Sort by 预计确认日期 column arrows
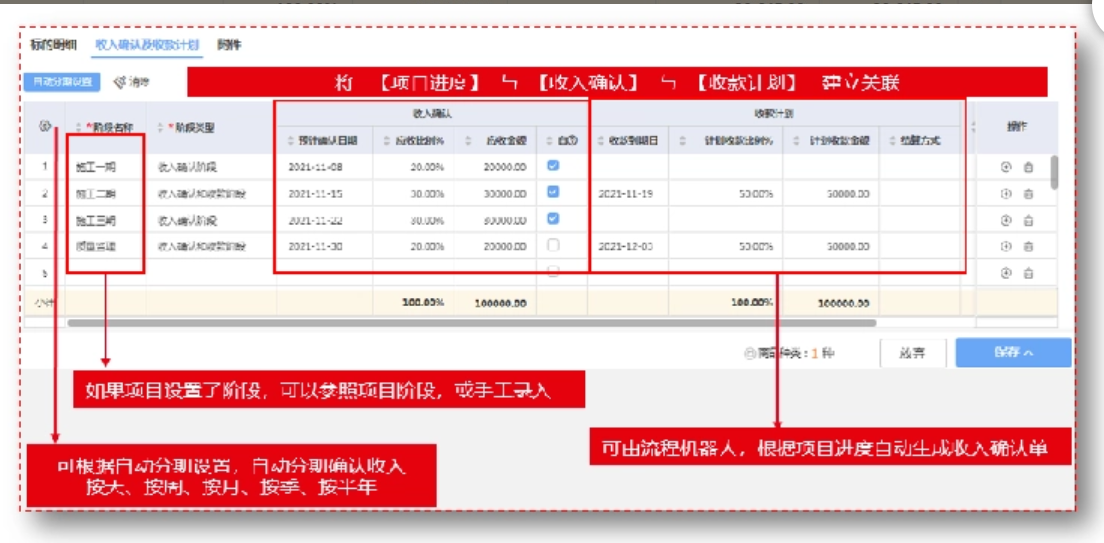 point(291,141)
